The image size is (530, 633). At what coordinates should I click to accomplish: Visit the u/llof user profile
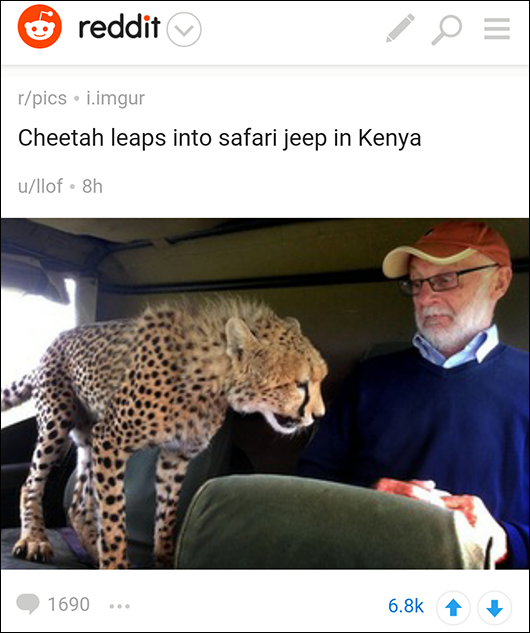[40, 187]
